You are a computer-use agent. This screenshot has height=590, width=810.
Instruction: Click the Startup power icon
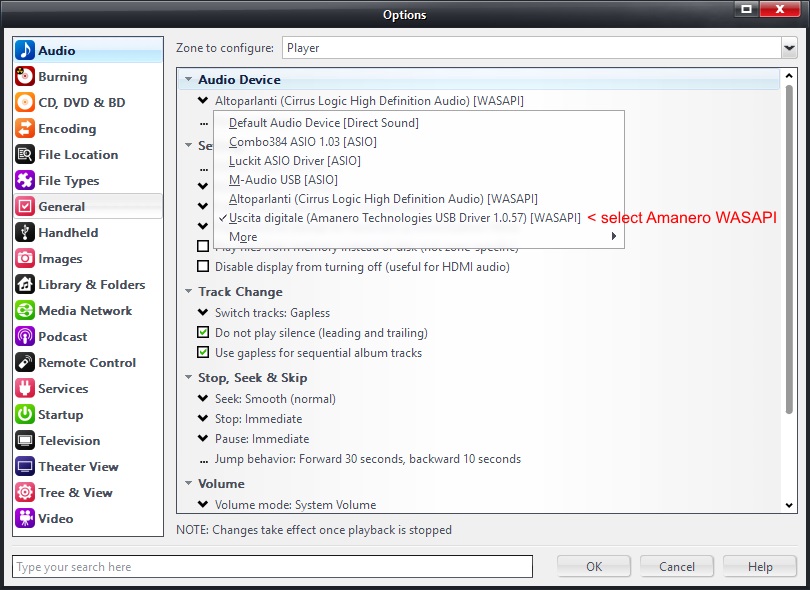point(25,415)
